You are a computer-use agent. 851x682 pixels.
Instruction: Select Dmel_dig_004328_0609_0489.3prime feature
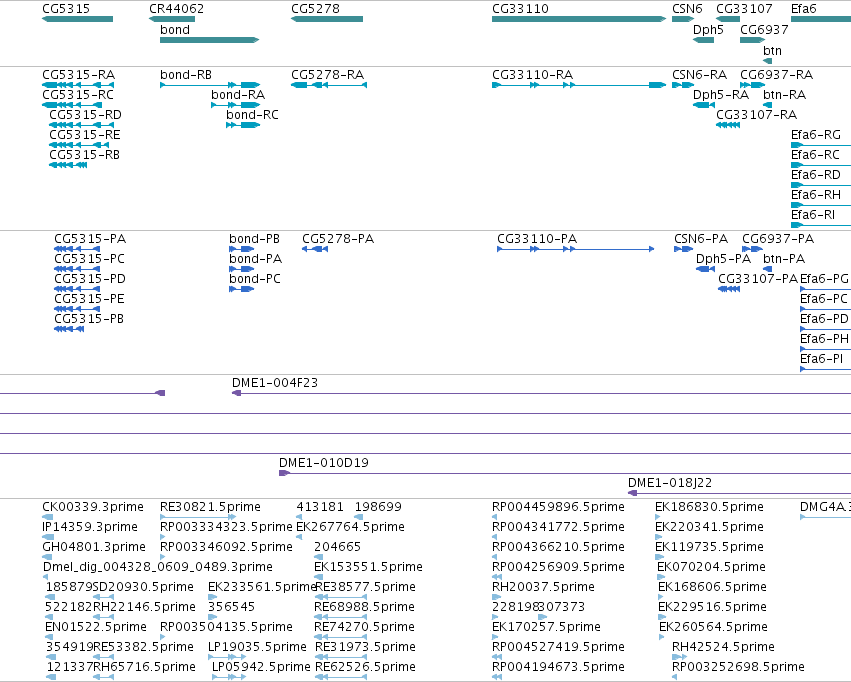pos(46,577)
